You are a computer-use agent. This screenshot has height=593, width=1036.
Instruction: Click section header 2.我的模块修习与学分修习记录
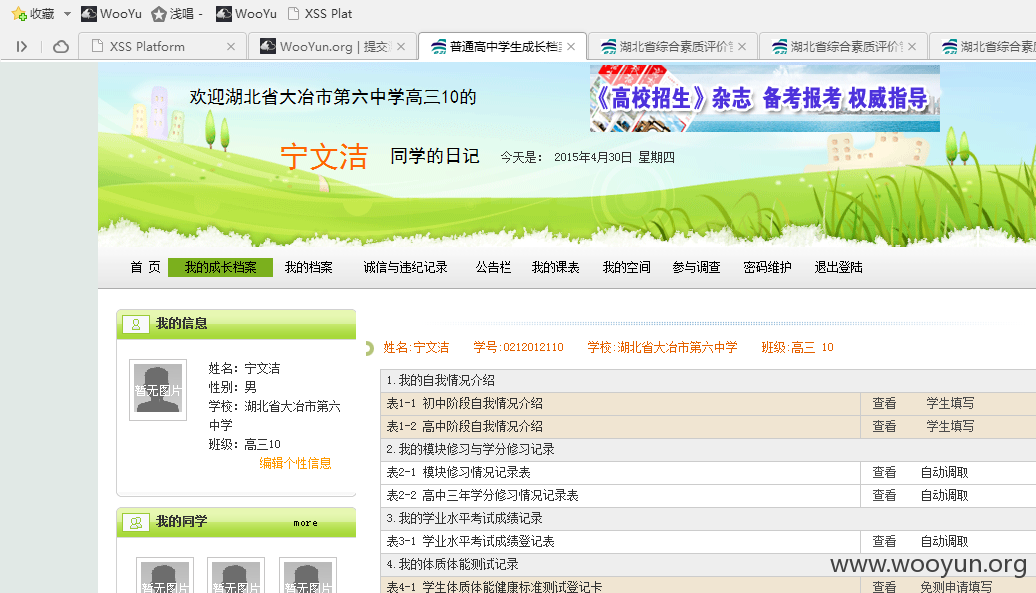point(470,449)
